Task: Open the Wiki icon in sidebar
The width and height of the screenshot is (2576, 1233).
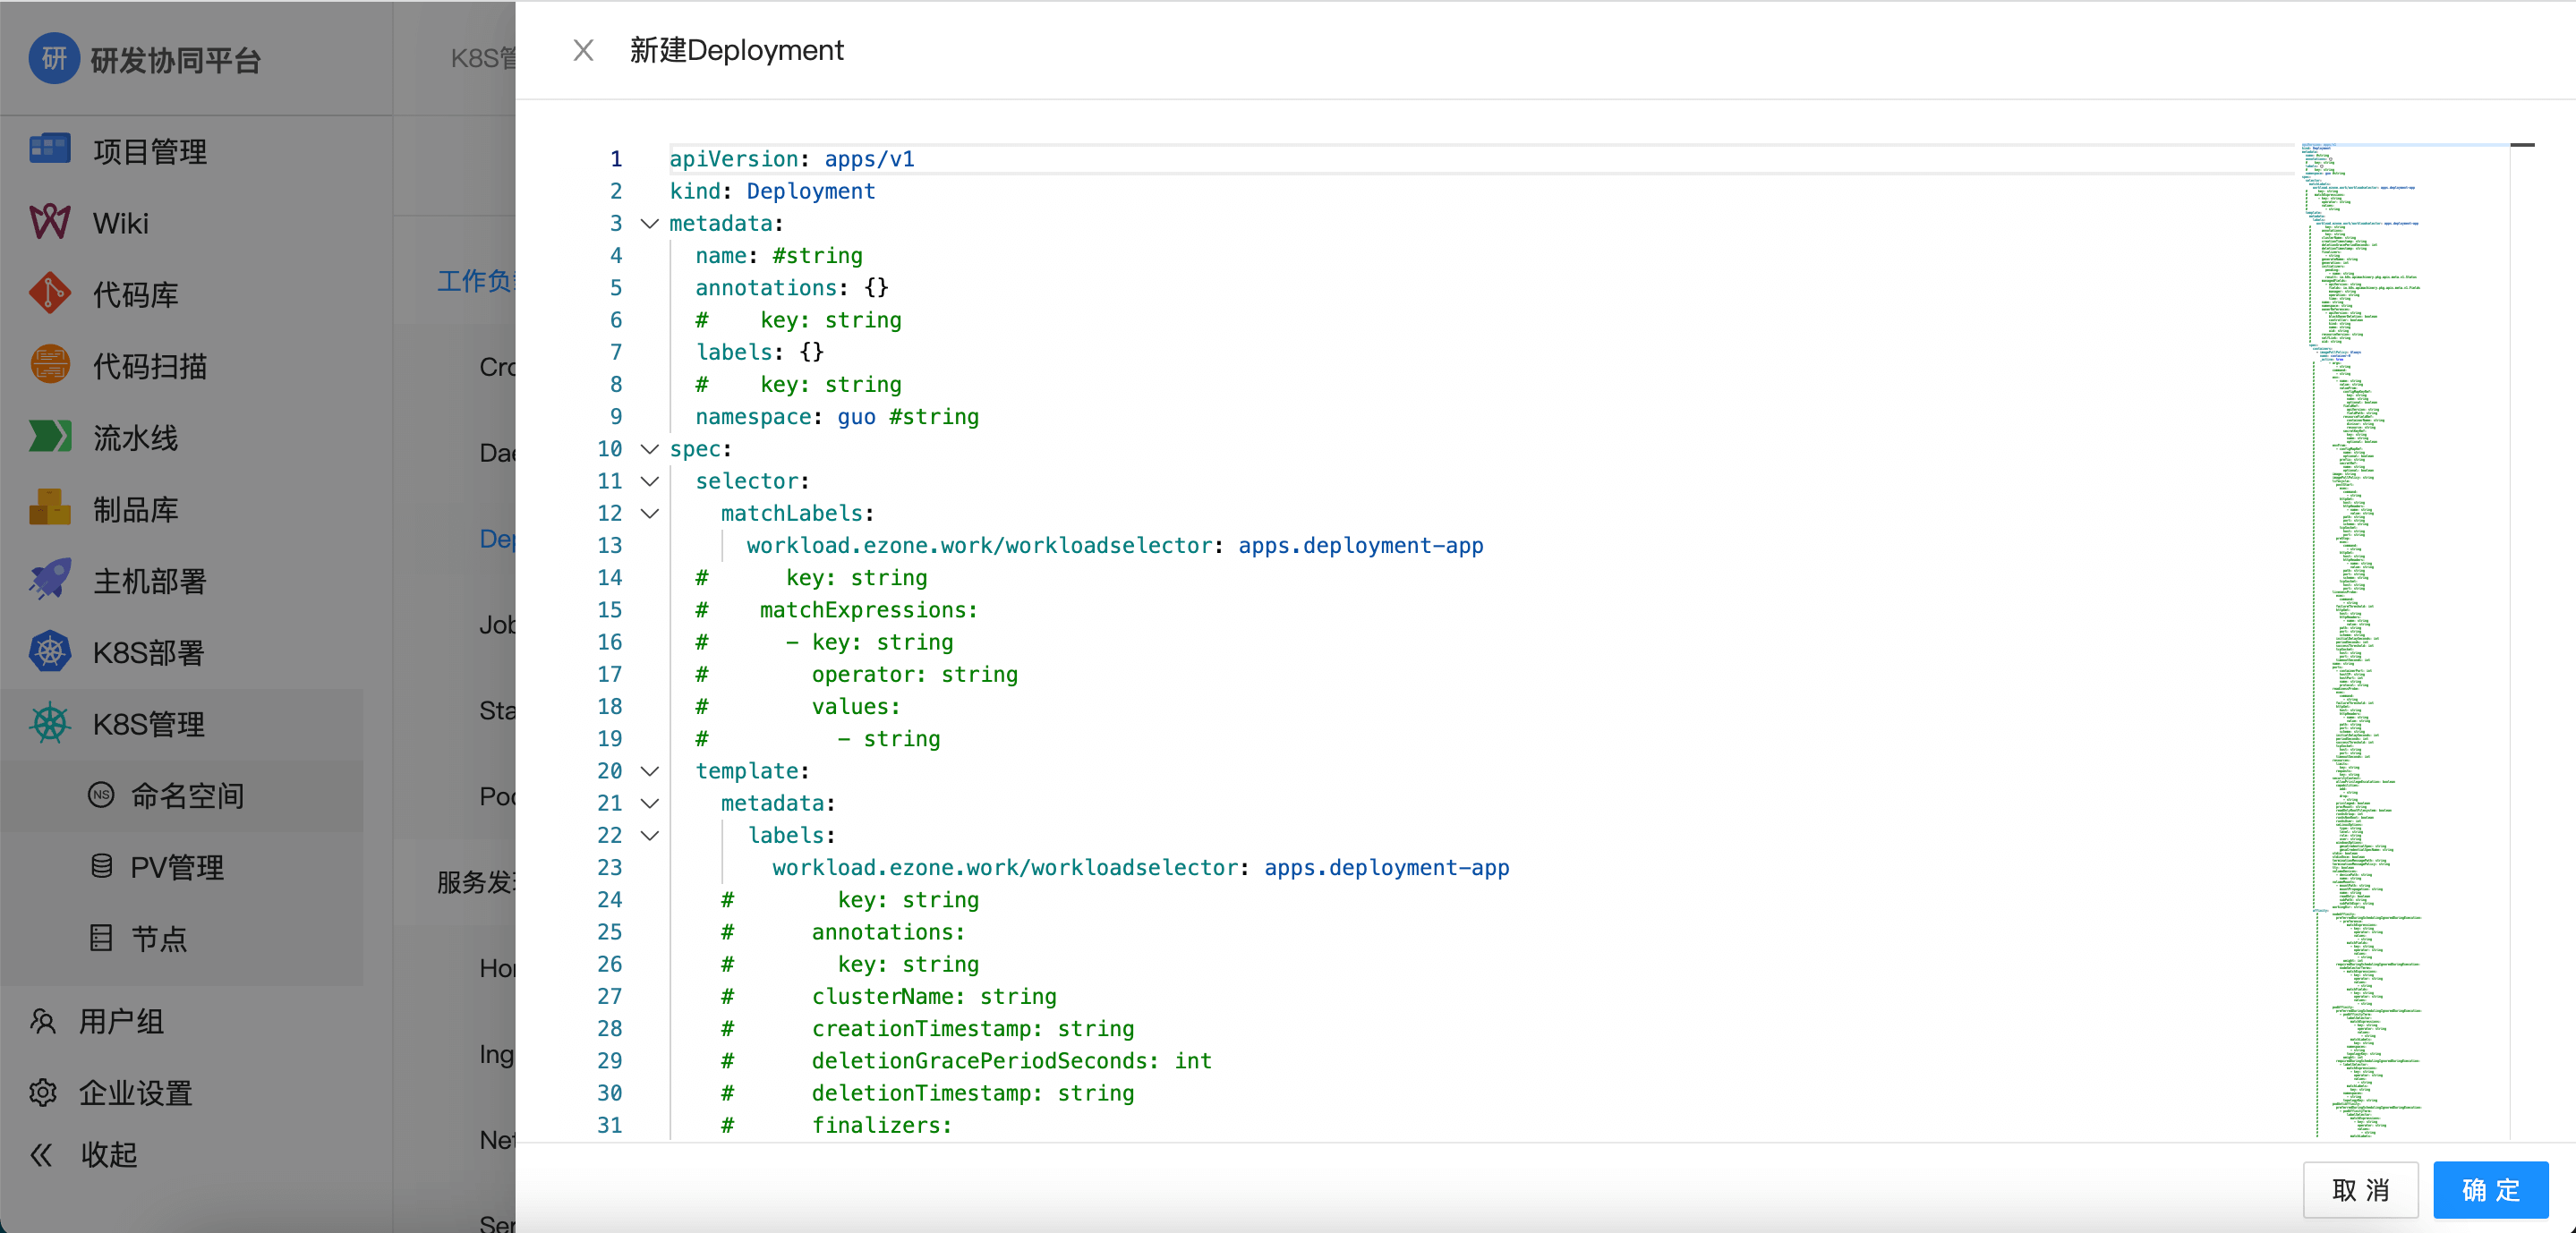Action: point(49,222)
